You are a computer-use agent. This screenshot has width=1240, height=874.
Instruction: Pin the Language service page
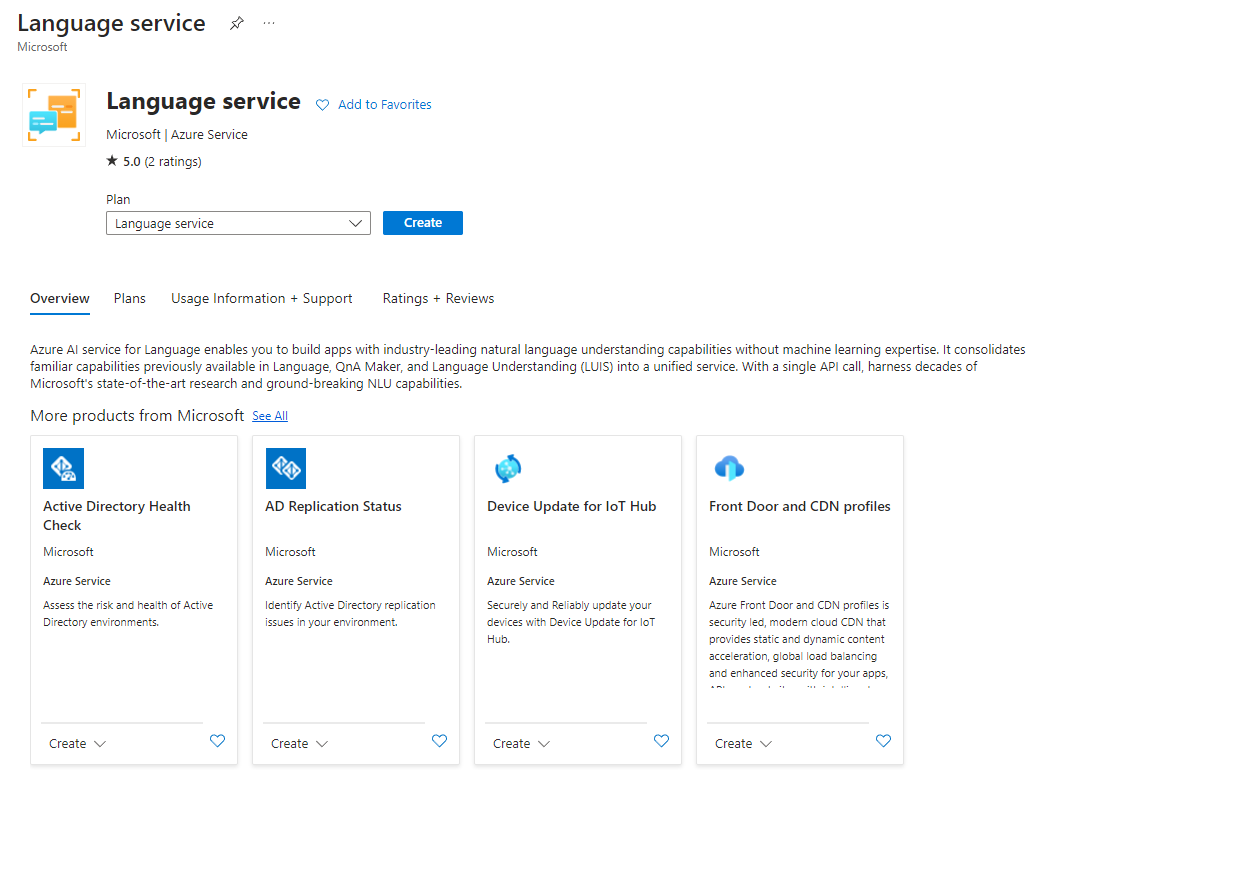click(x=236, y=22)
